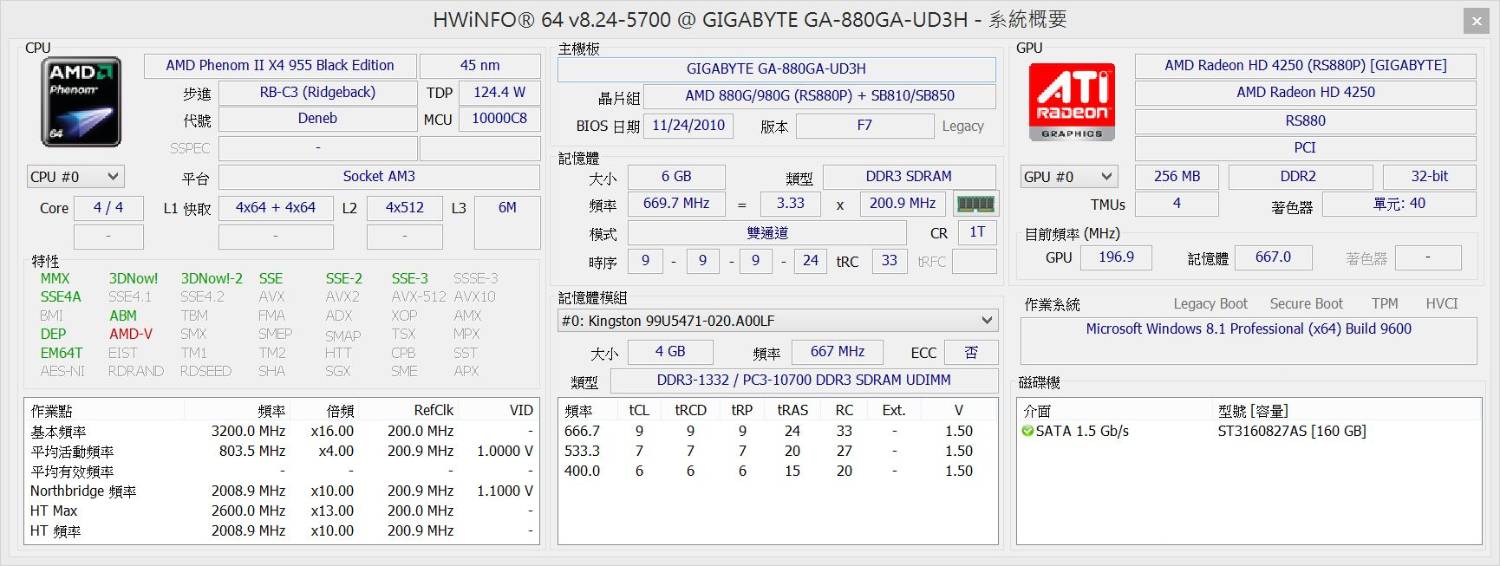Click the 1T command rate field

point(977,233)
